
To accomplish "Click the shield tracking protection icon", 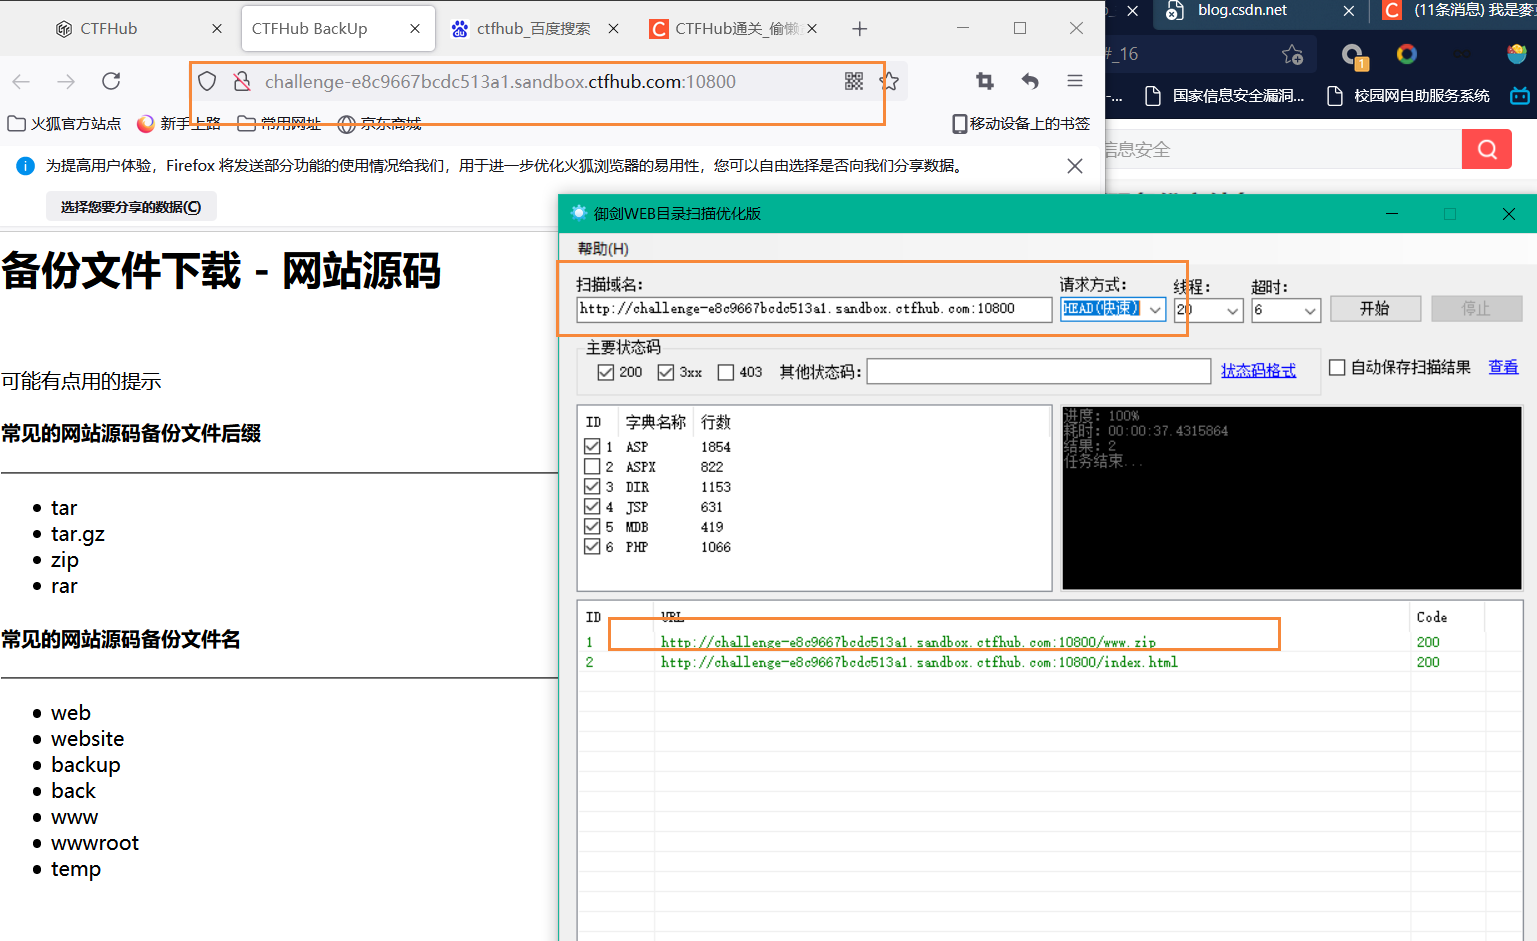I will (207, 81).
